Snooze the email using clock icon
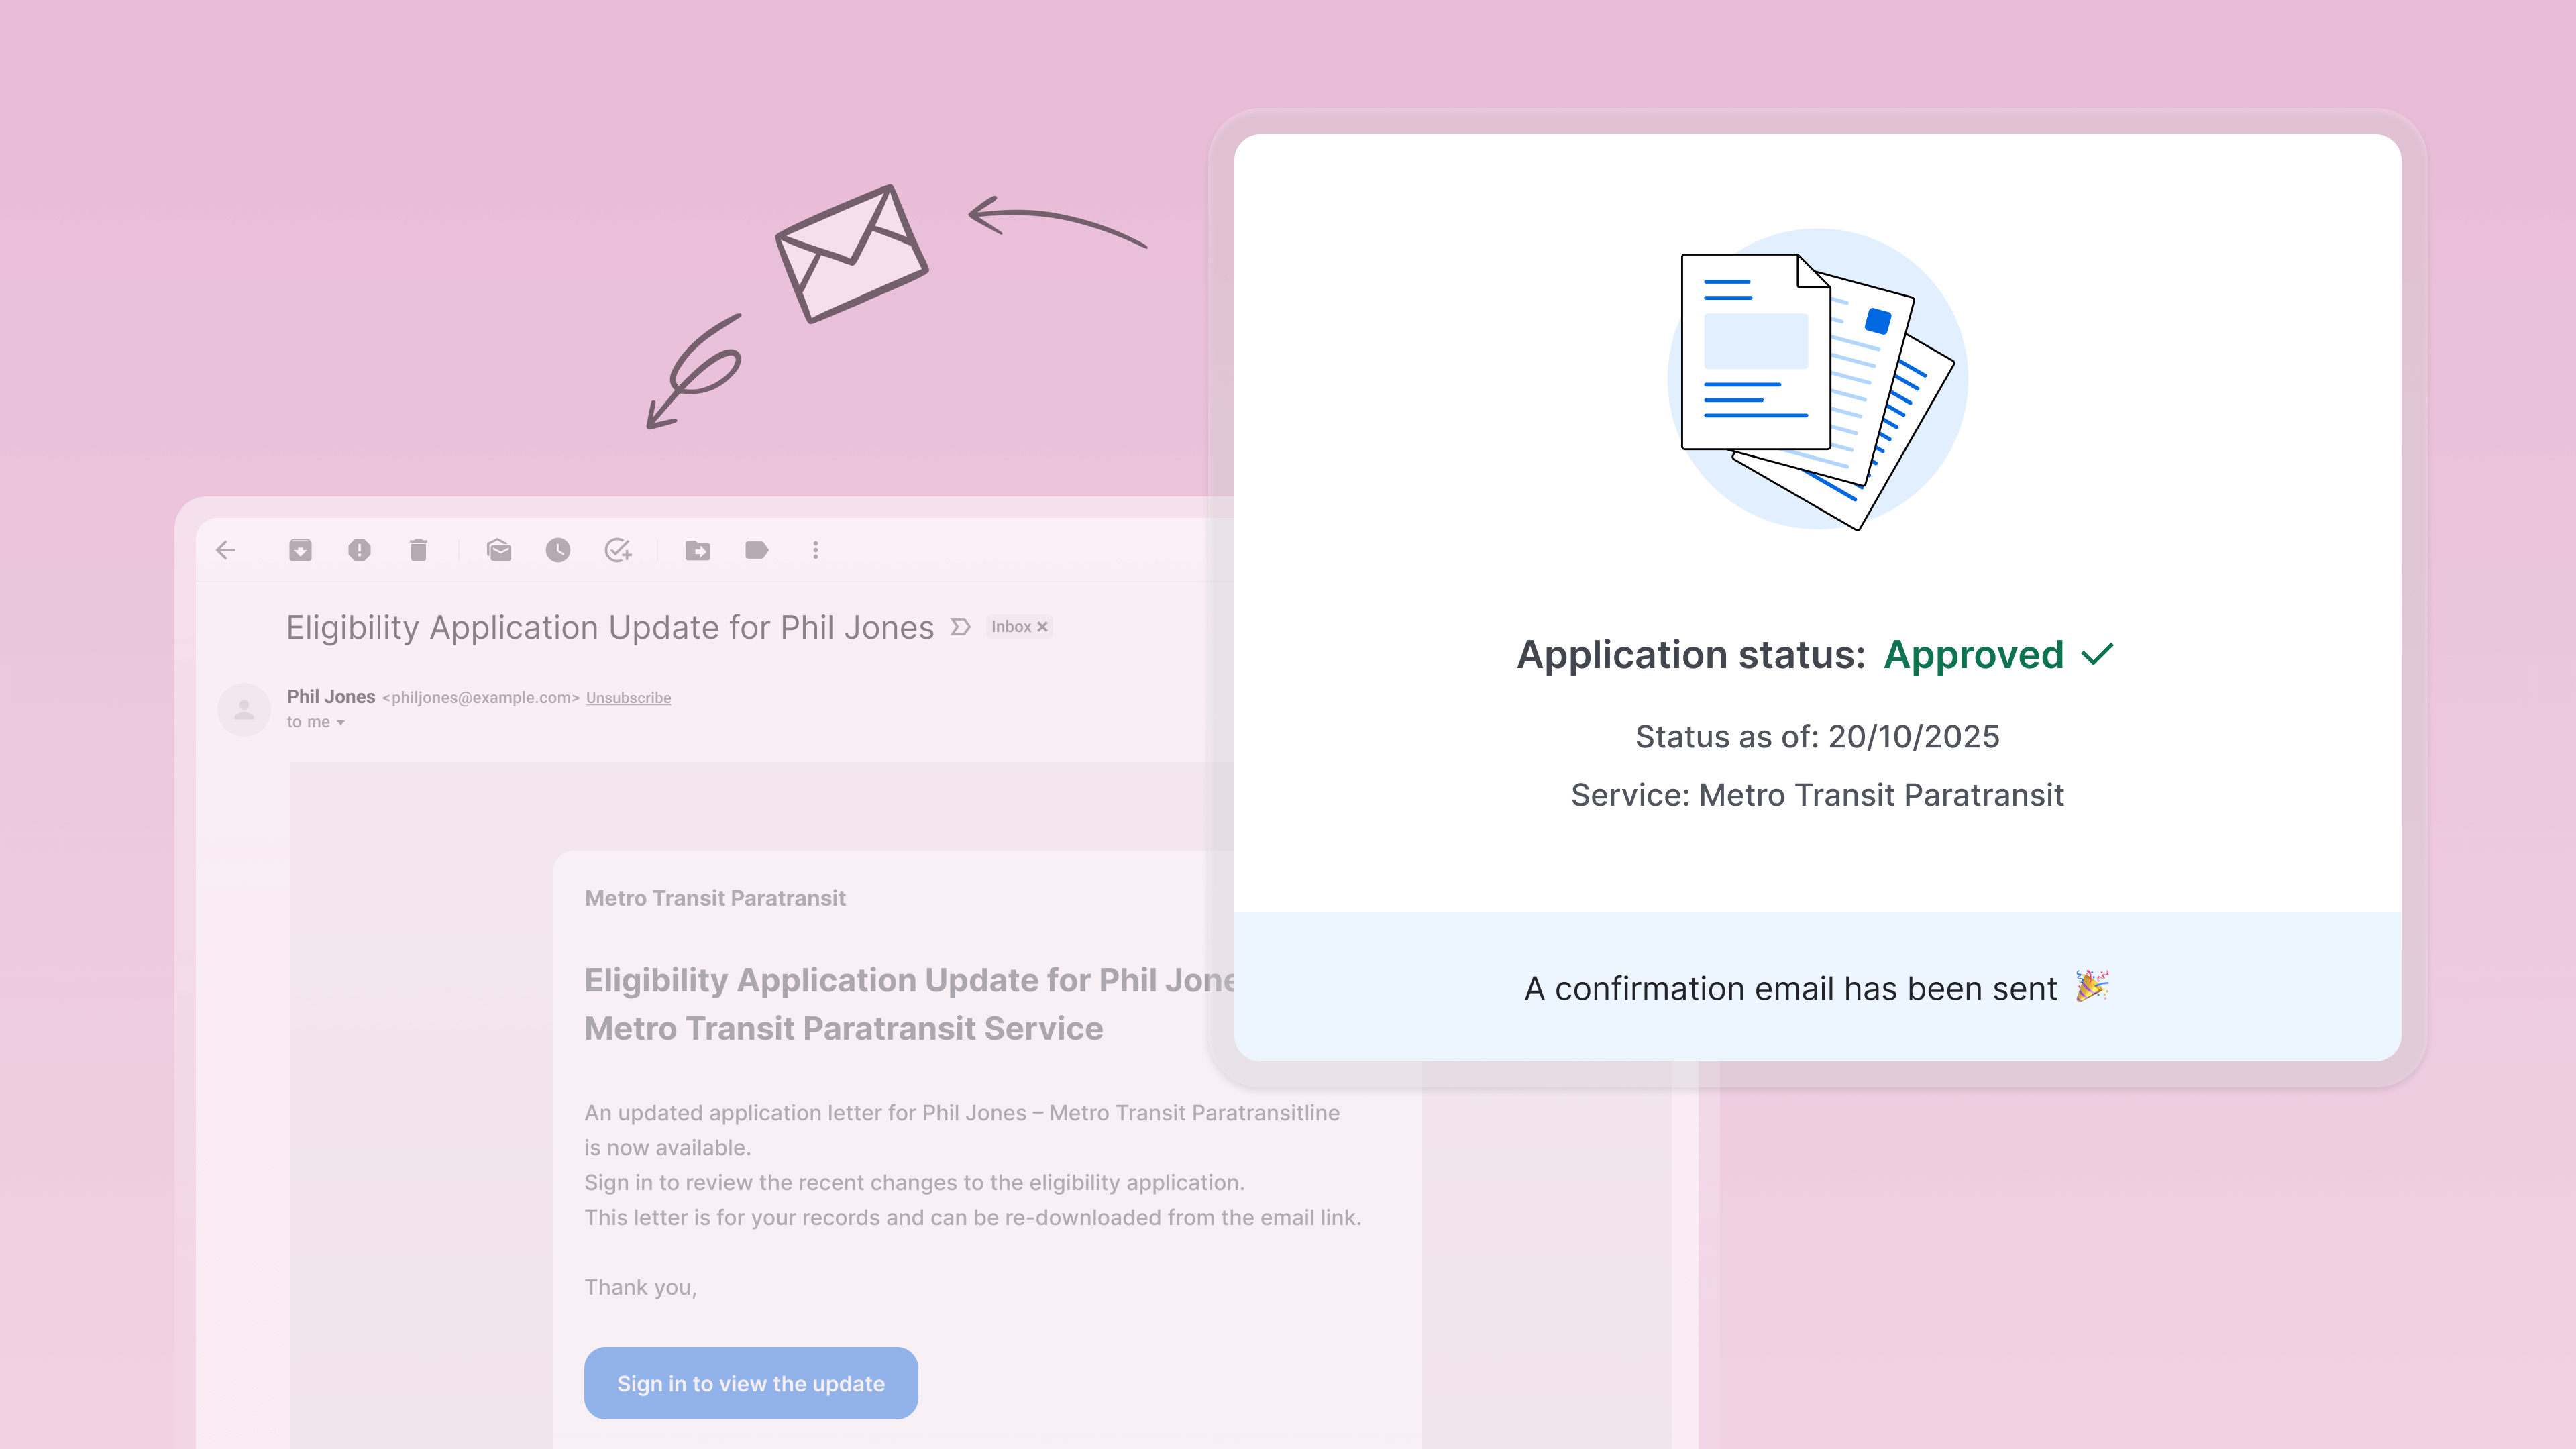This screenshot has height=1449, width=2576. (558, 550)
